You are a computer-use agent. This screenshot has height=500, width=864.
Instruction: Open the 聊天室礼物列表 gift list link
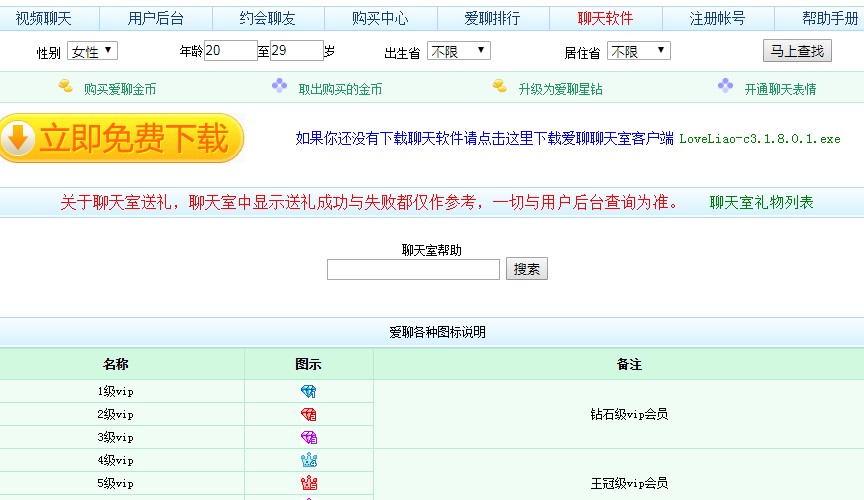click(762, 202)
